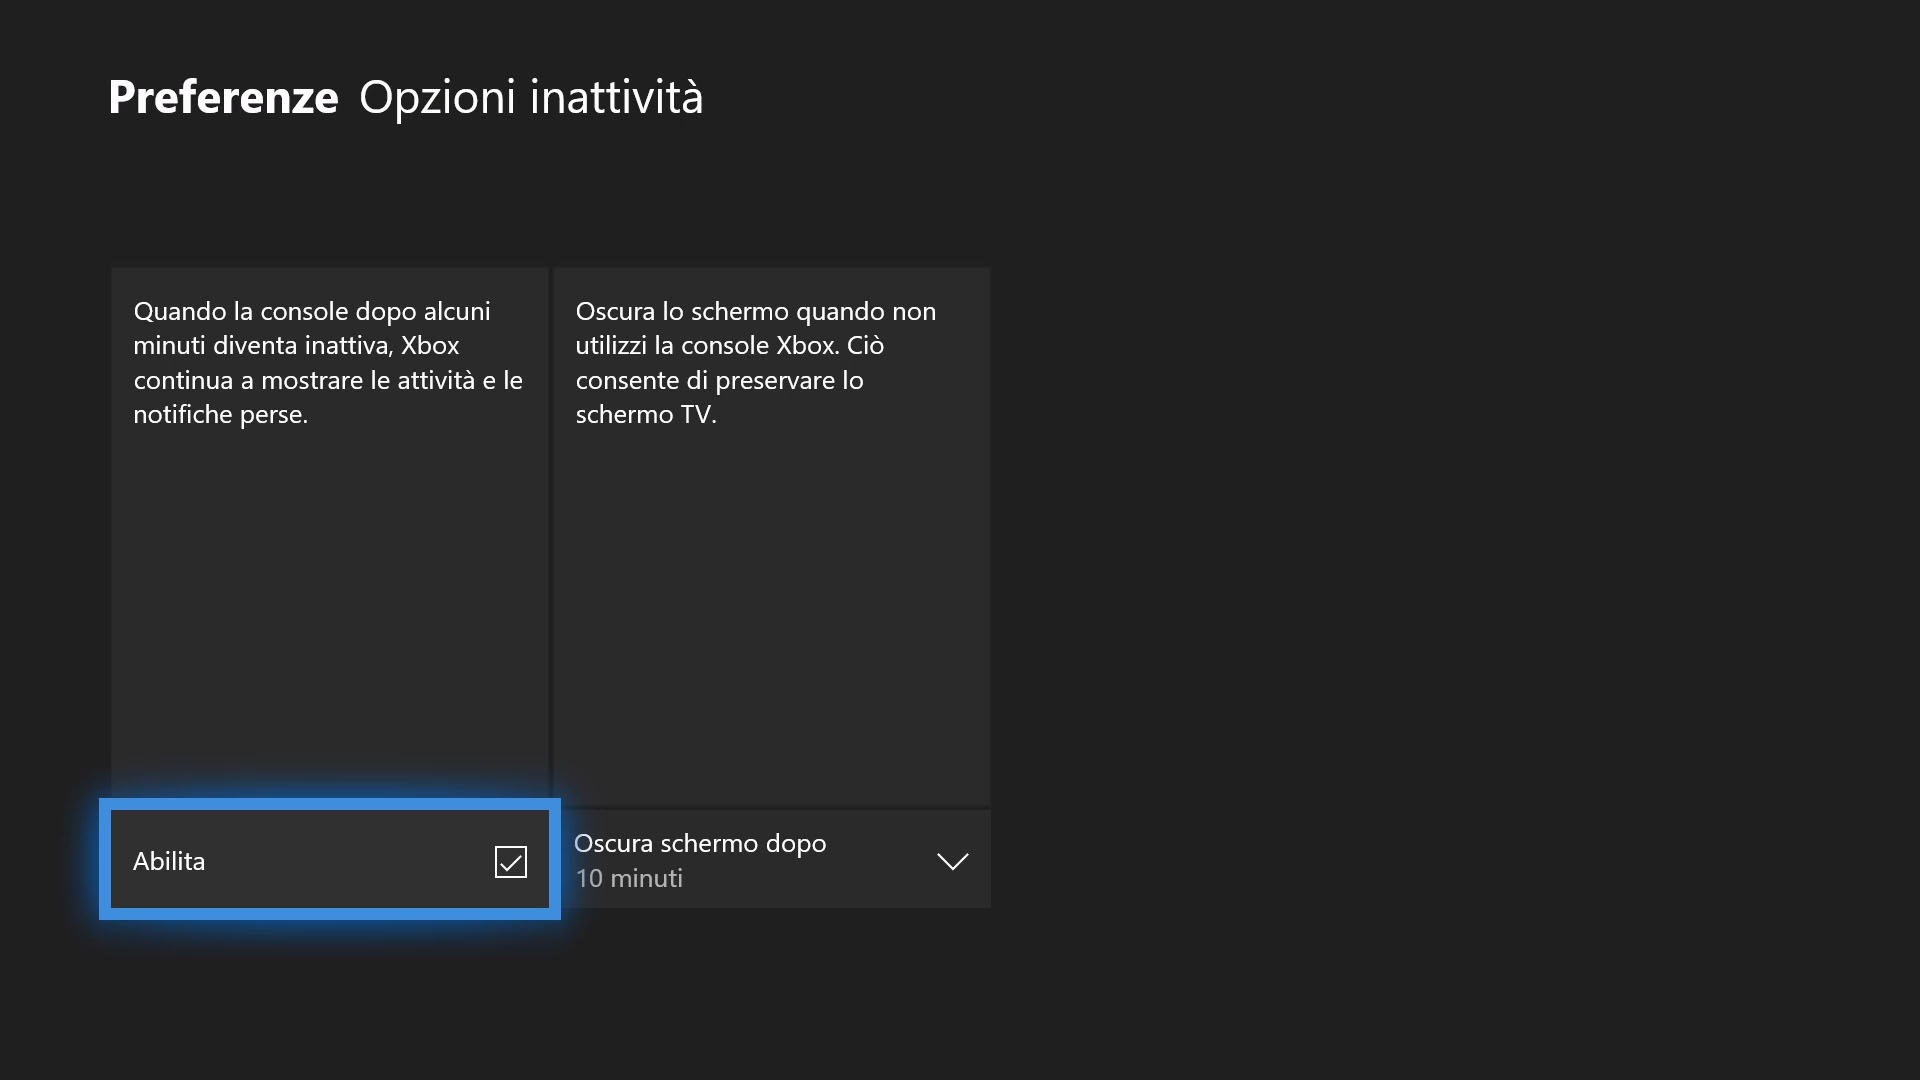Select the '10 minuti' value text
The width and height of the screenshot is (1920, 1080).
point(629,878)
